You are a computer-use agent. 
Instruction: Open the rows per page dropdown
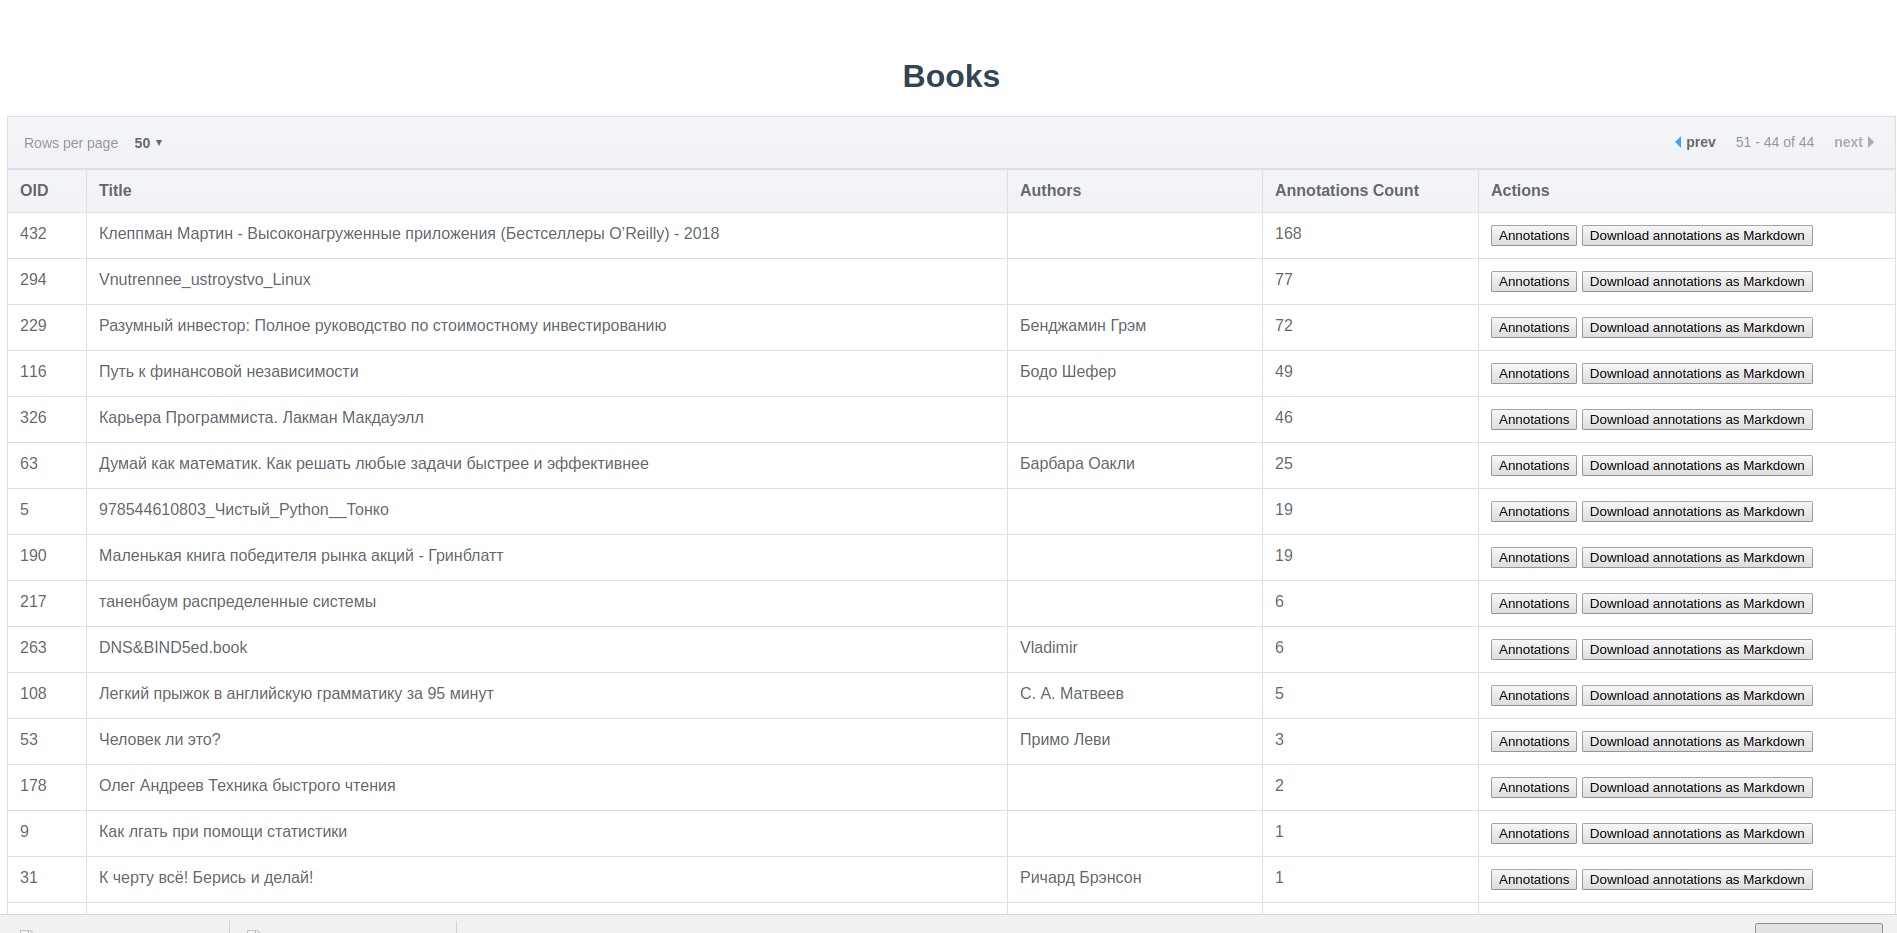click(x=148, y=143)
